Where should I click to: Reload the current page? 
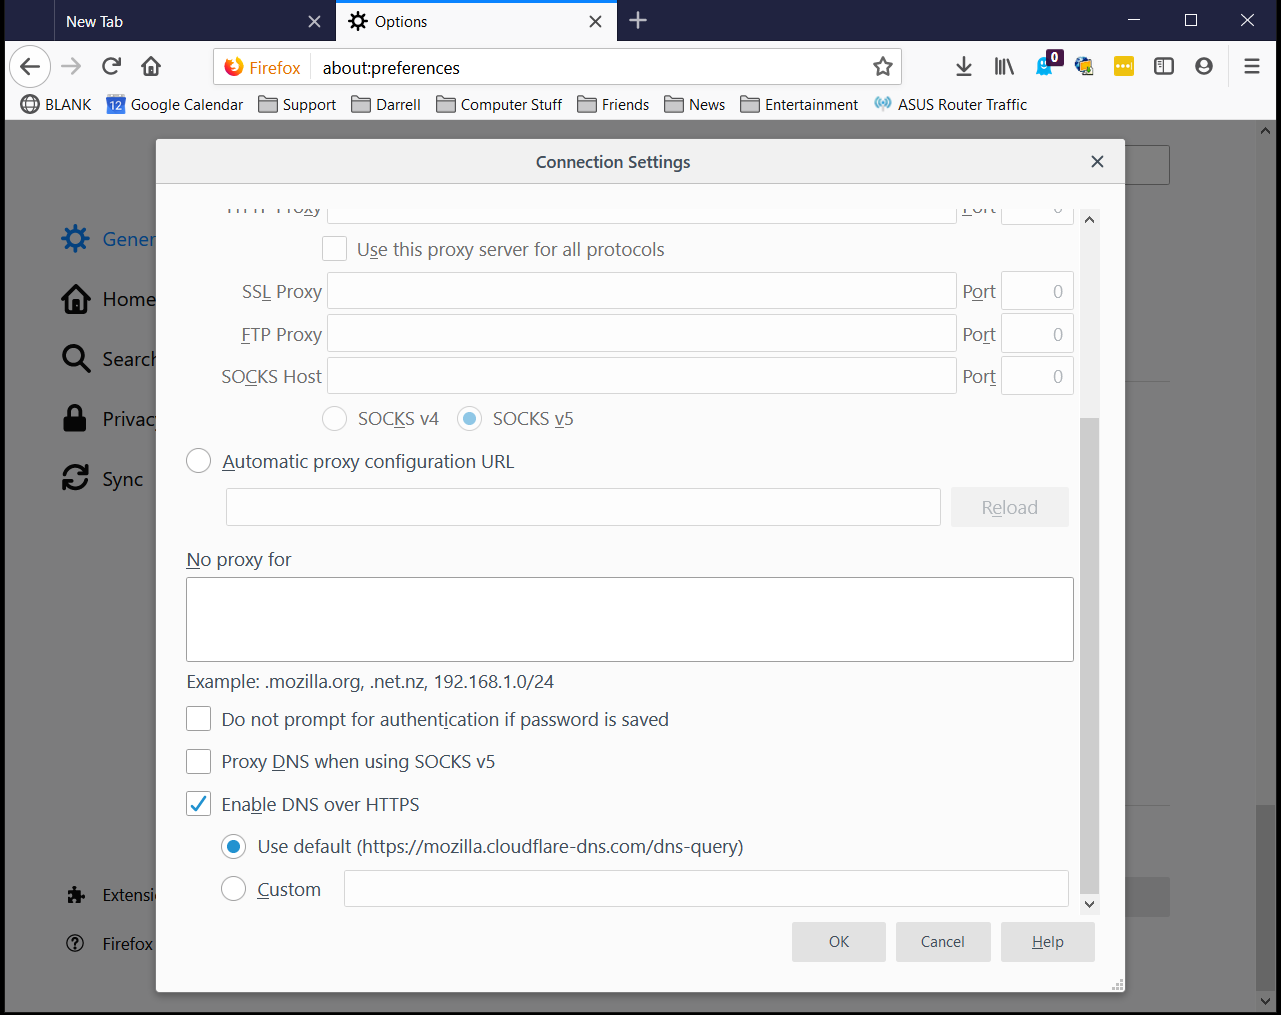click(111, 66)
